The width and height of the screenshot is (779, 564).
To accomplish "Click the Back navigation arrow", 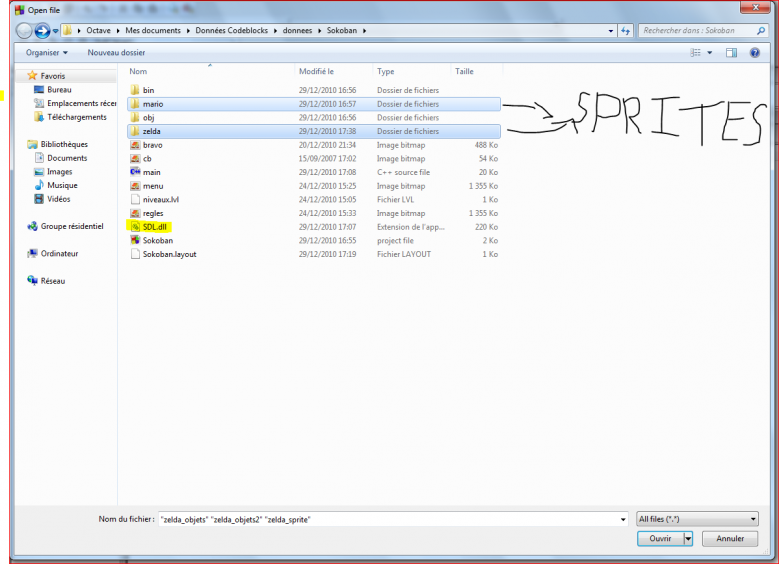I will [24, 31].
